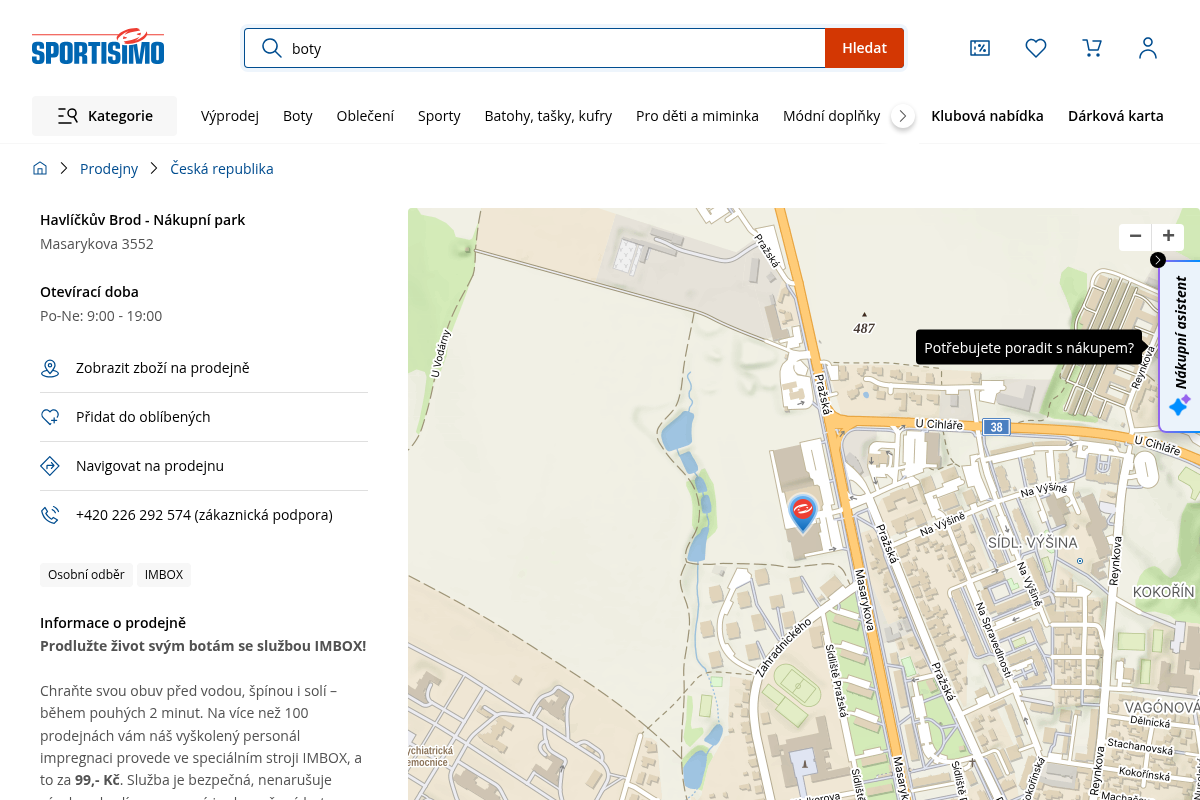Click the Hledat search button

(864, 48)
